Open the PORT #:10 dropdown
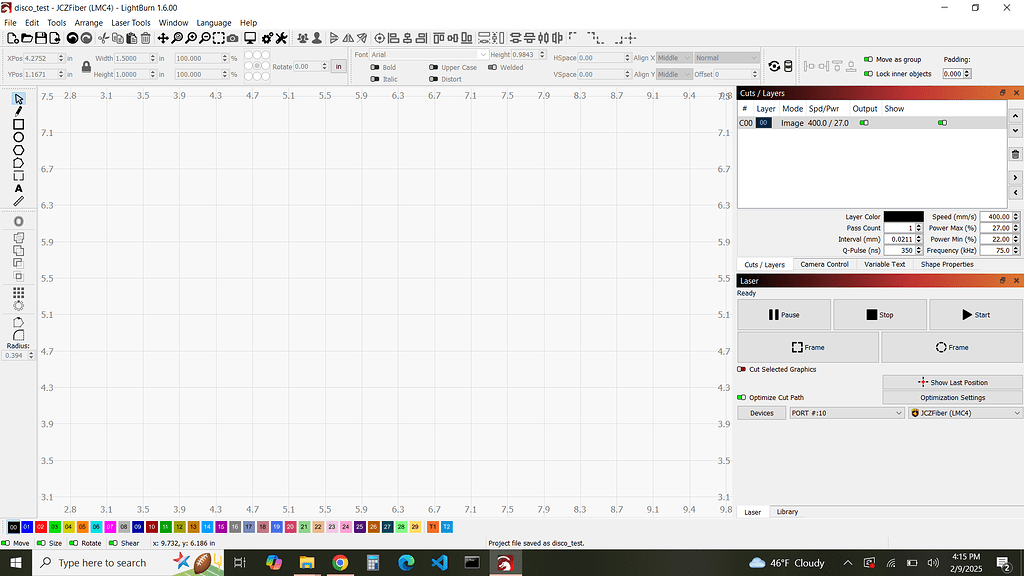Viewport: 1024px width, 576px height. click(846, 413)
